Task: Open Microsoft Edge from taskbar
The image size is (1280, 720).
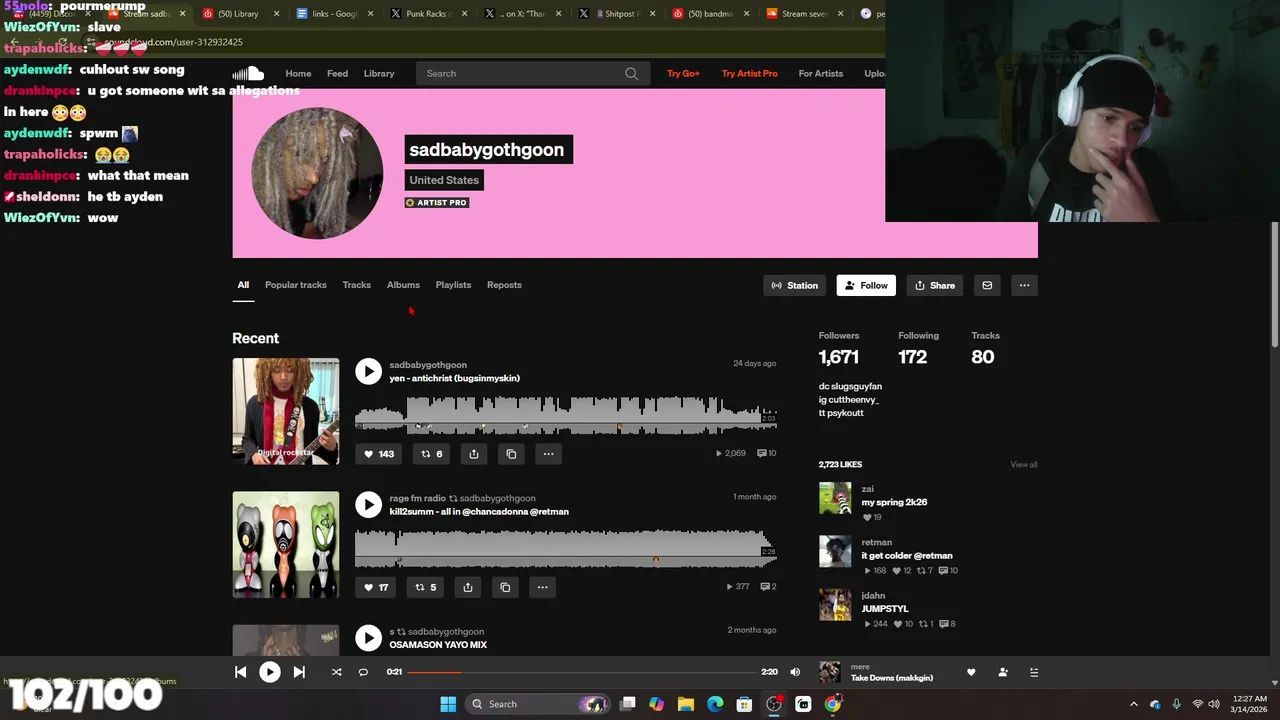Action: coord(715,704)
